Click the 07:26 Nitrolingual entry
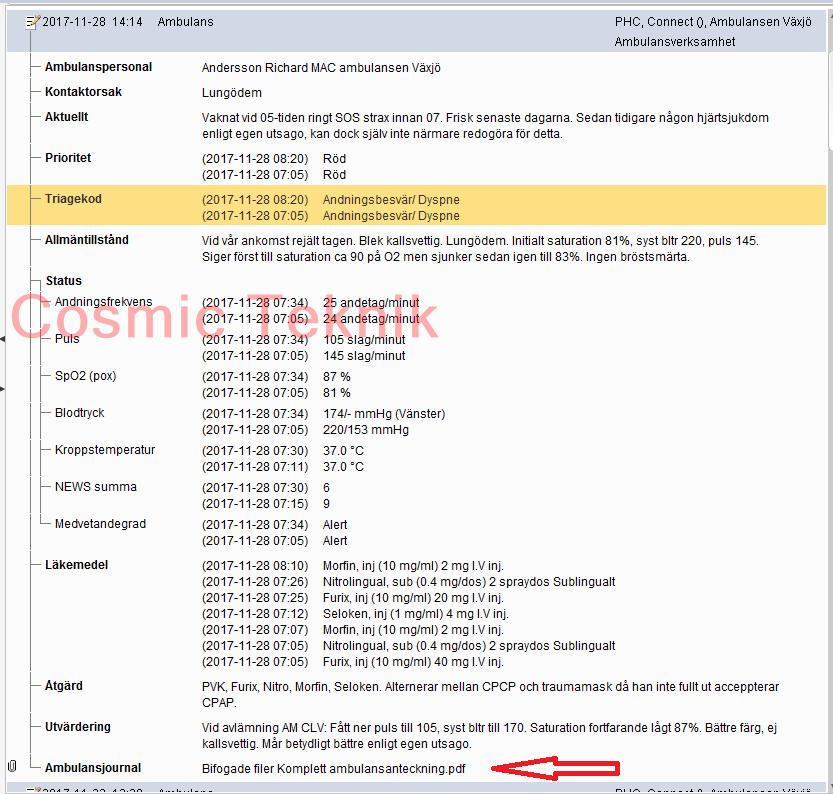This screenshot has height=794, width=833. click(x=469, y=582)
